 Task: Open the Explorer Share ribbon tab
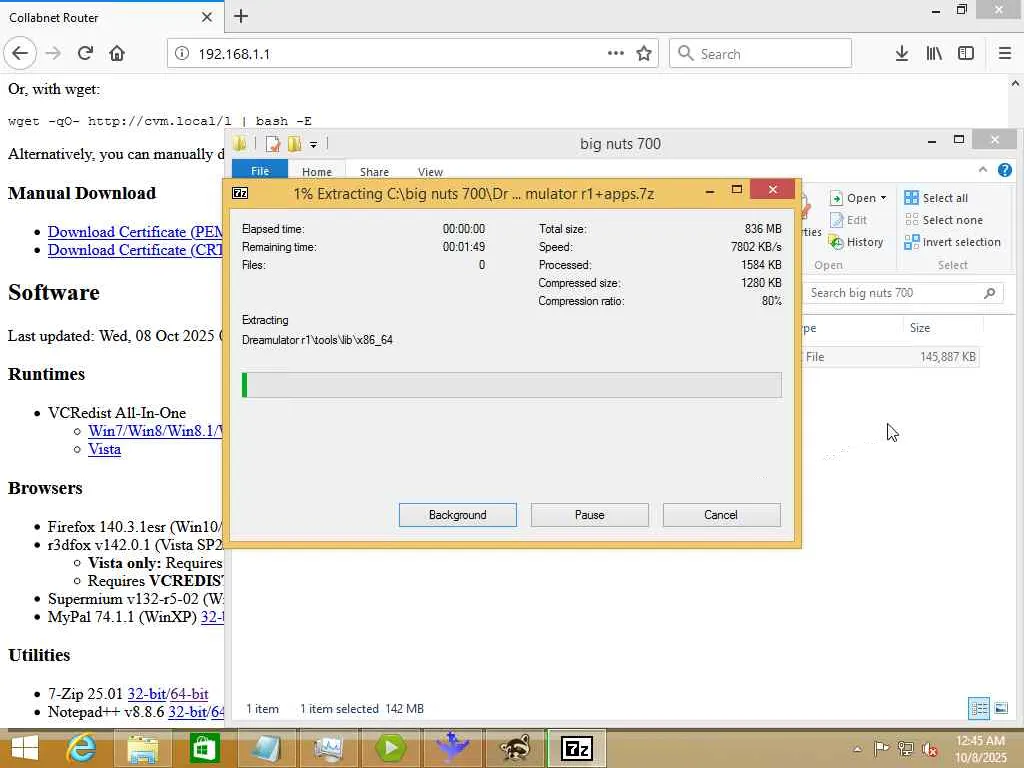tap(374, 172)
